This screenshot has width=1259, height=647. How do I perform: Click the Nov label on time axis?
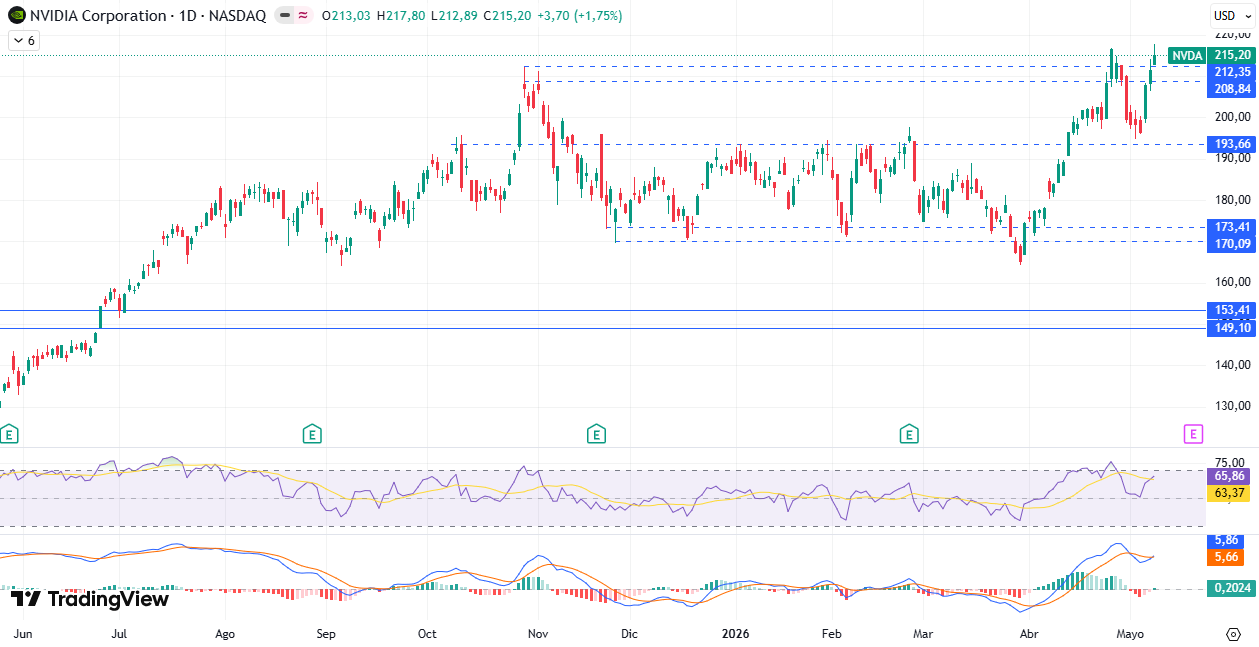click(538, 634)
